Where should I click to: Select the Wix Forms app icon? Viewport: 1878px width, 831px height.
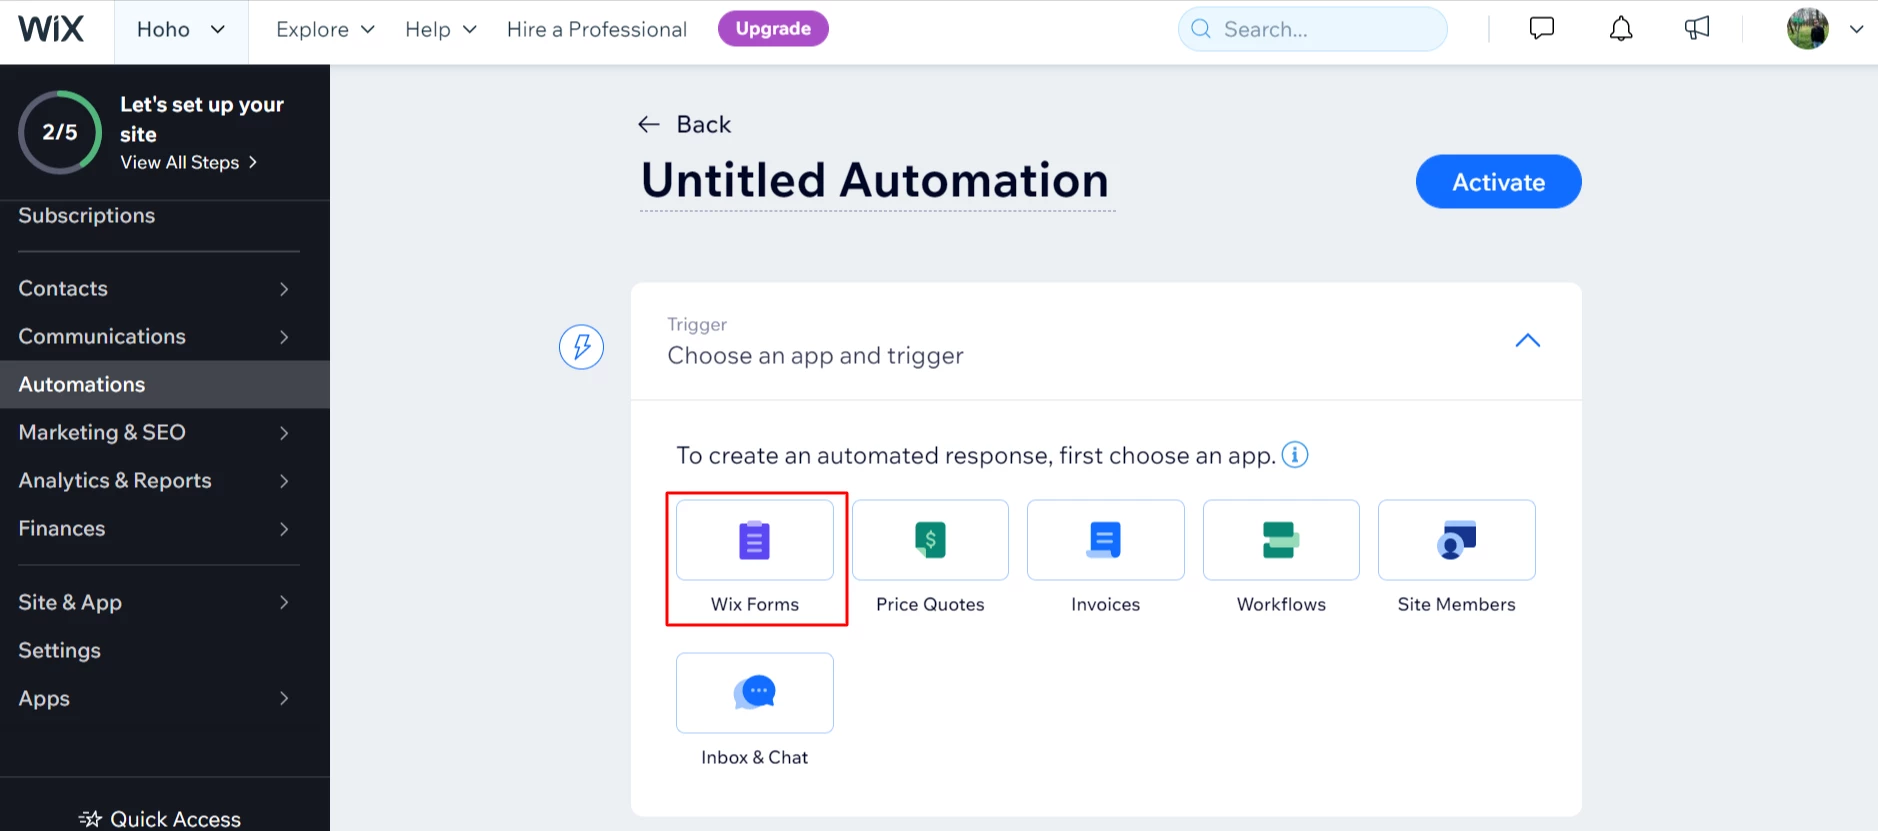click(755, 540)
